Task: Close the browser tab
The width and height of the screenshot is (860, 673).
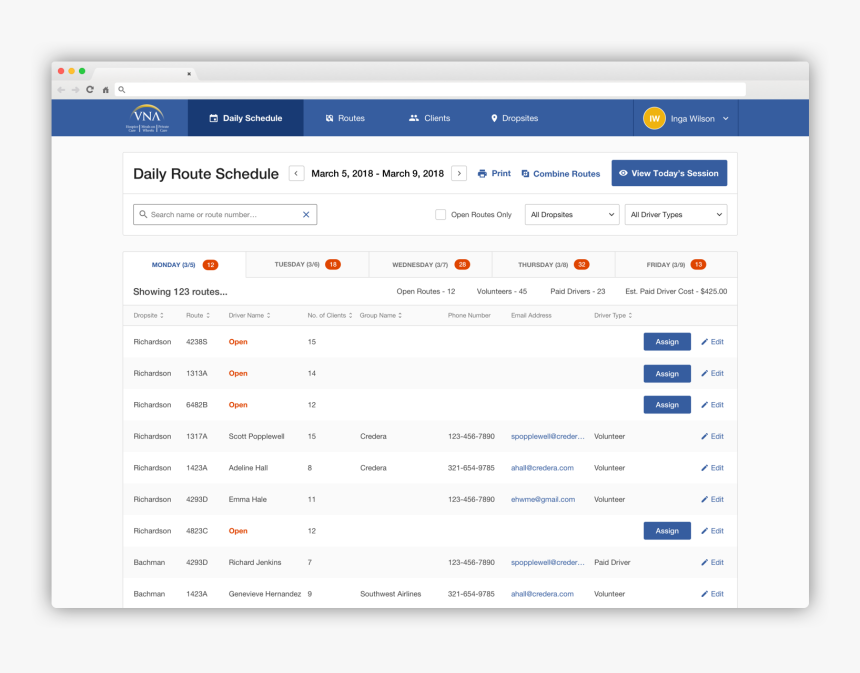Action: coord(189,73)
